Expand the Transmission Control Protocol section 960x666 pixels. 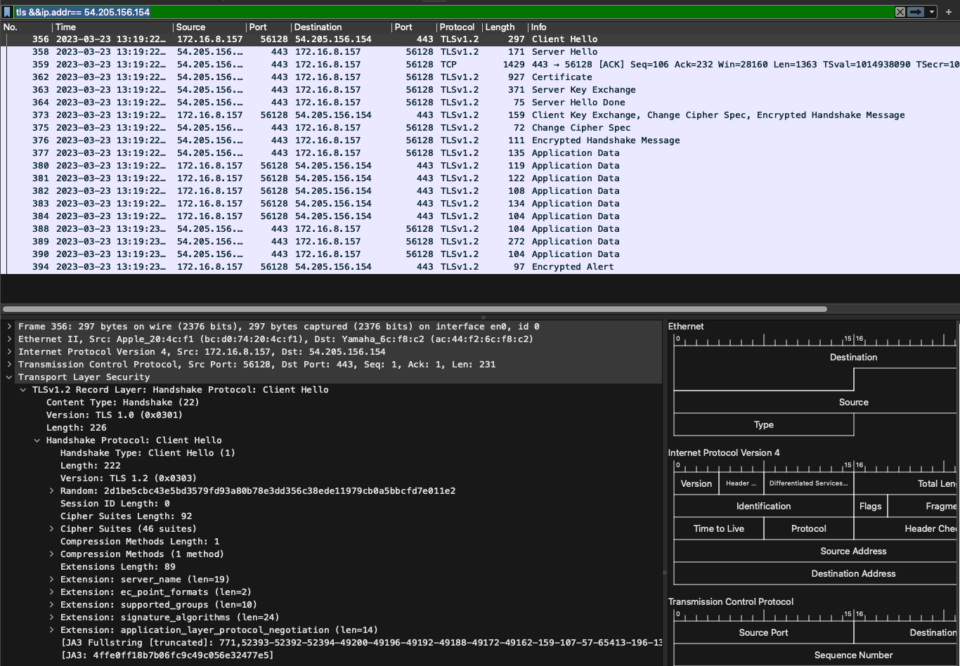click(x=10, y=364)
